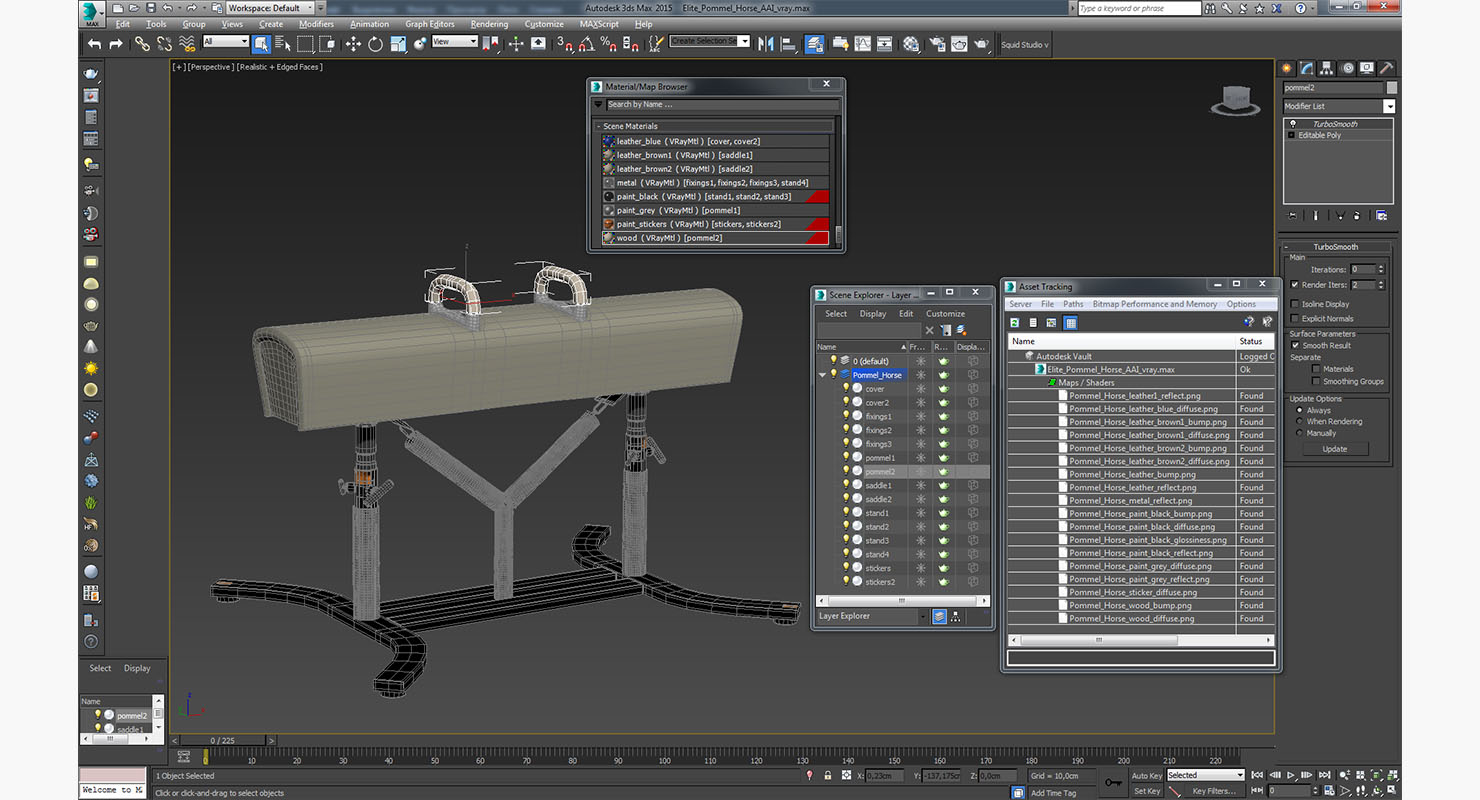The image size is (1480, 800).
Task: Click the Update button in TurboSmooth
Action: [x=1335, y=449]
